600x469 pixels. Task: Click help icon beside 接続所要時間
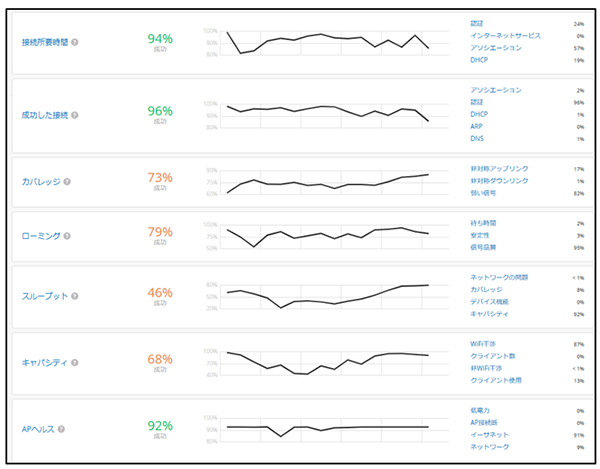[x=75, y=43]
